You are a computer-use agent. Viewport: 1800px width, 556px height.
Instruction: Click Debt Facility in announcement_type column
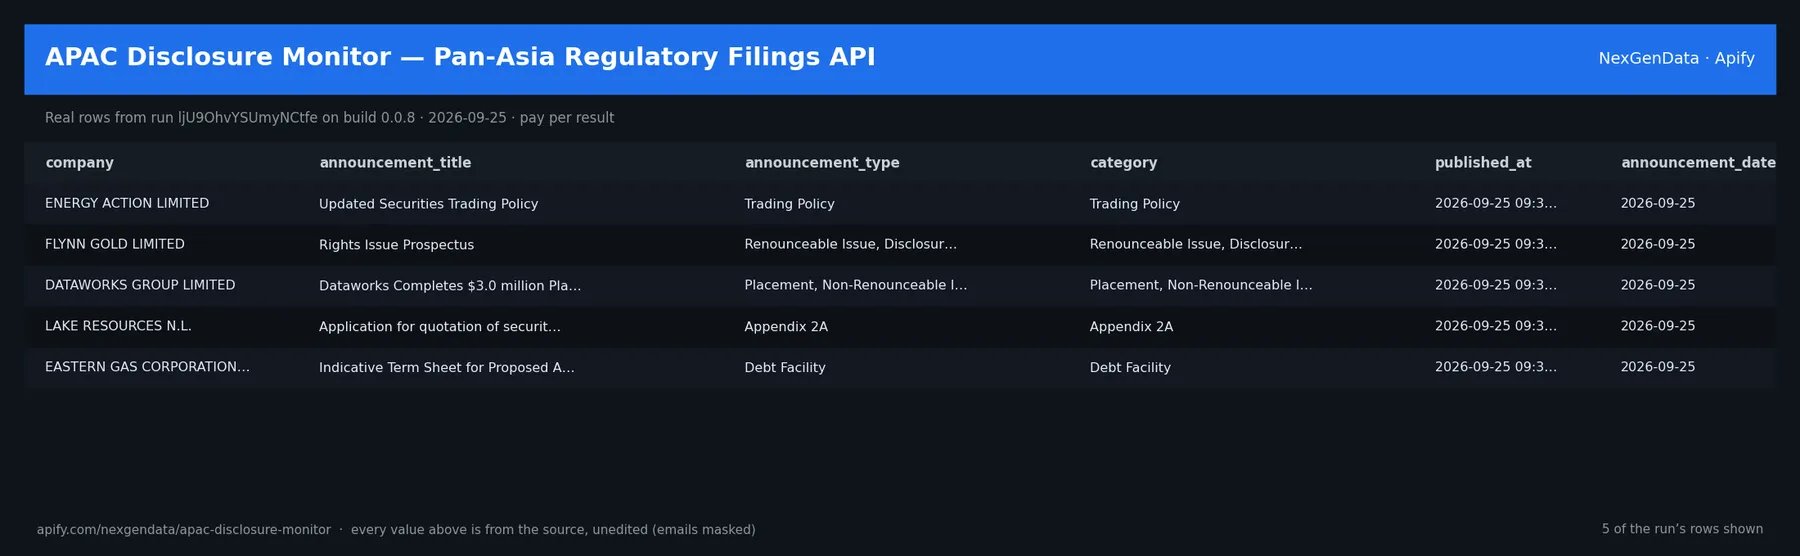click(785, 368)
